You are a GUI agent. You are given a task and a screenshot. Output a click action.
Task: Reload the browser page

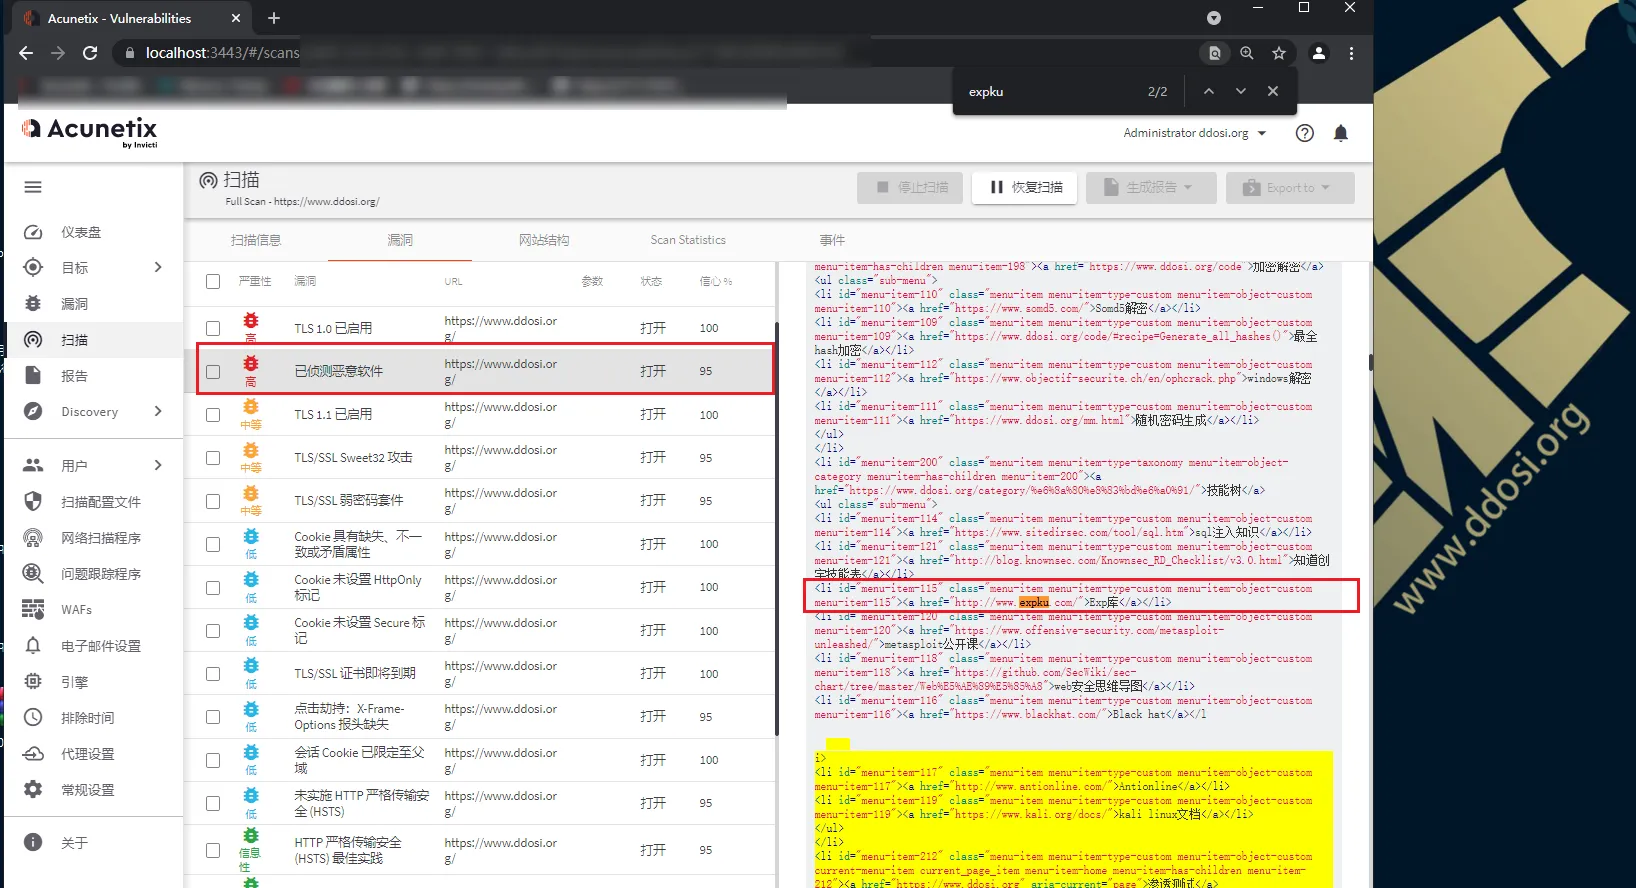point(90,53)
